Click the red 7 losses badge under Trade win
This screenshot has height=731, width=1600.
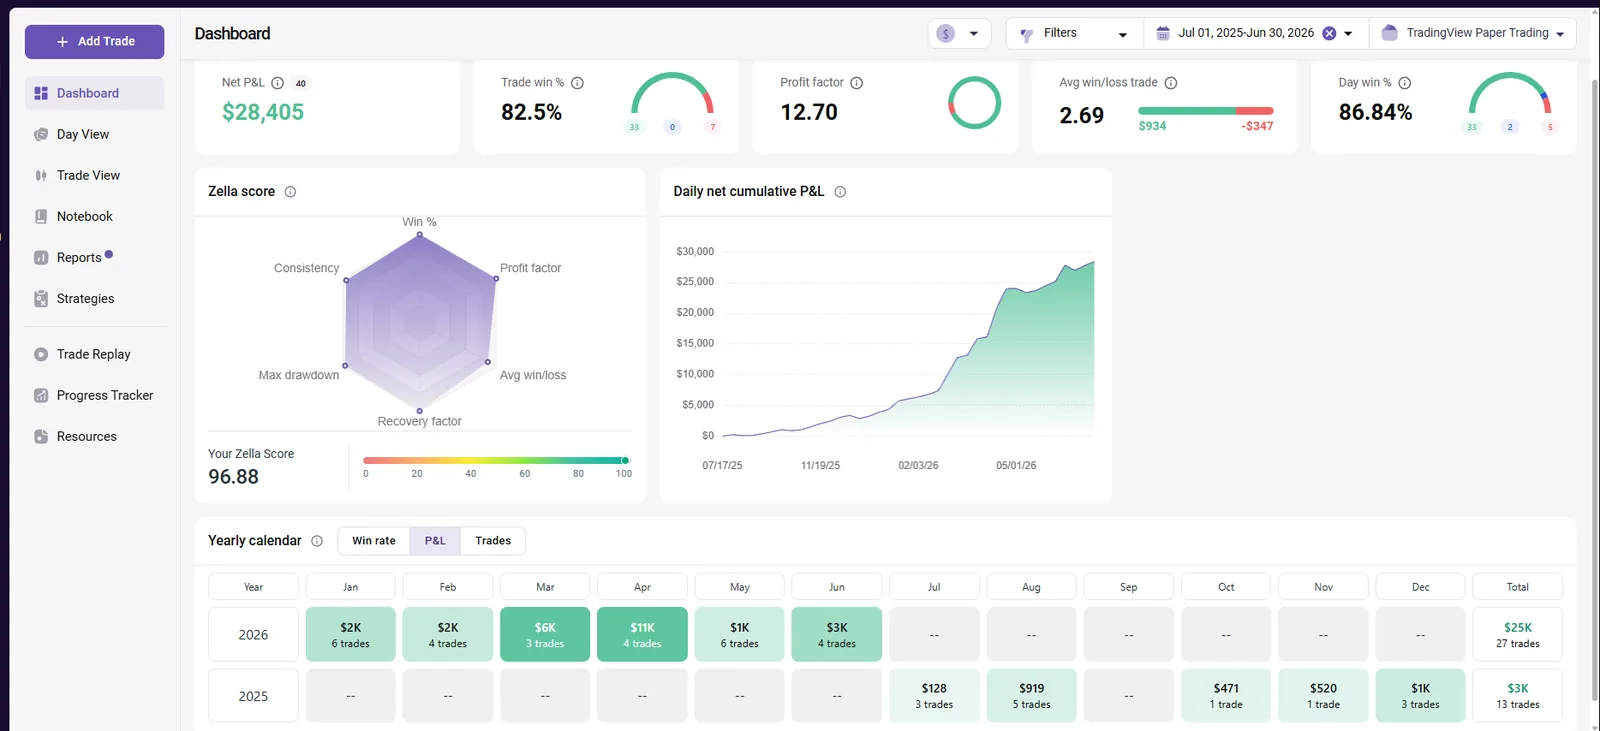coord(712,127)
